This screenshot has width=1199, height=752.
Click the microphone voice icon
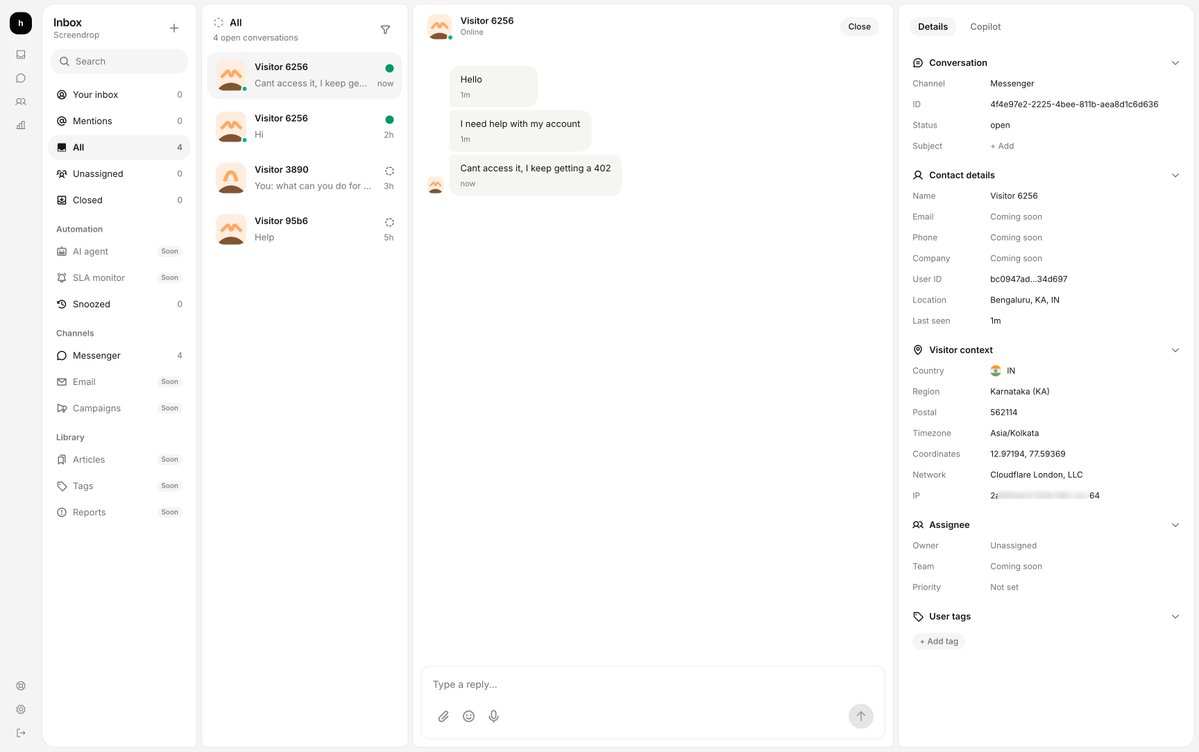tap(494, 717)
